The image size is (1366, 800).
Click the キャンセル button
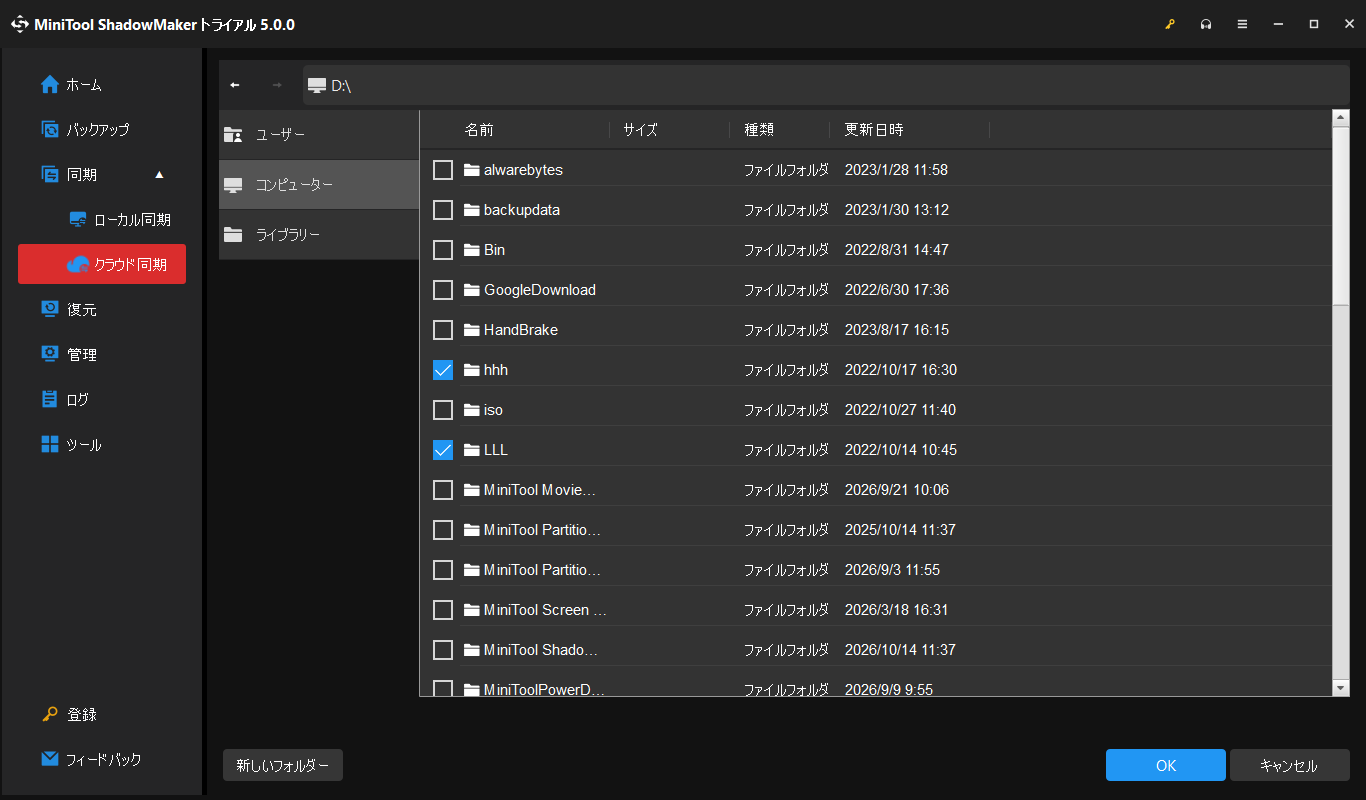click(1289, 765)
